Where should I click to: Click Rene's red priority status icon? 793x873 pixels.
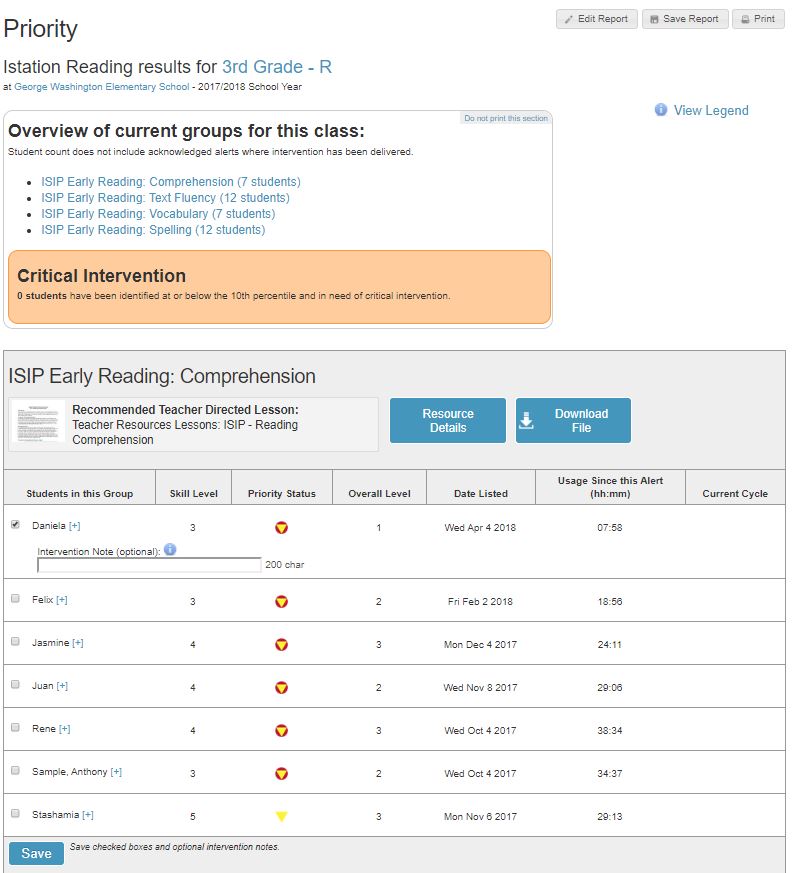coord(281,730)
